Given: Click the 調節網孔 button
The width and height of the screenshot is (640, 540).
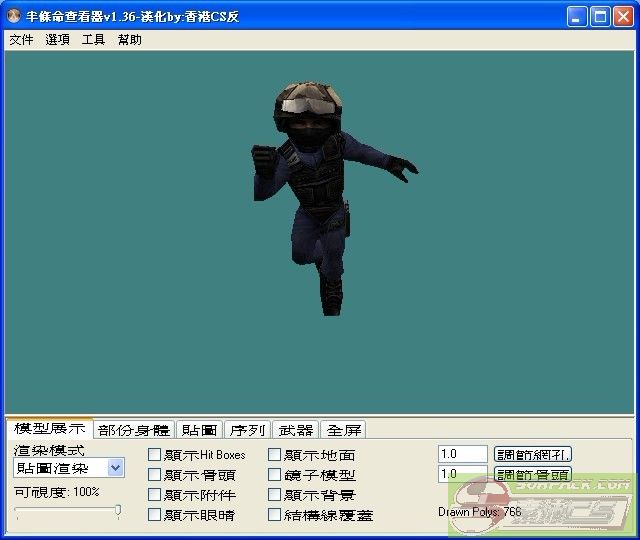Looking at the screenshot, I should coord(533,454).
